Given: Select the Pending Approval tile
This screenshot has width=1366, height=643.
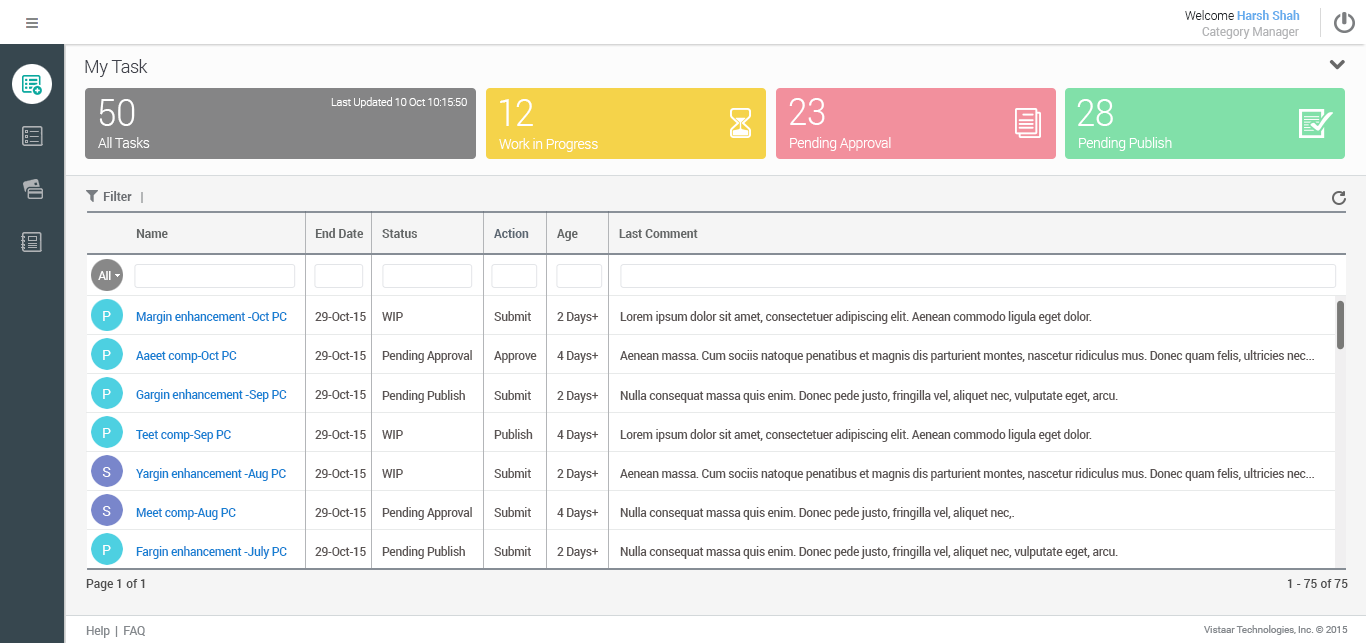Looking at the screenshot, I should (x=915, y=123).
